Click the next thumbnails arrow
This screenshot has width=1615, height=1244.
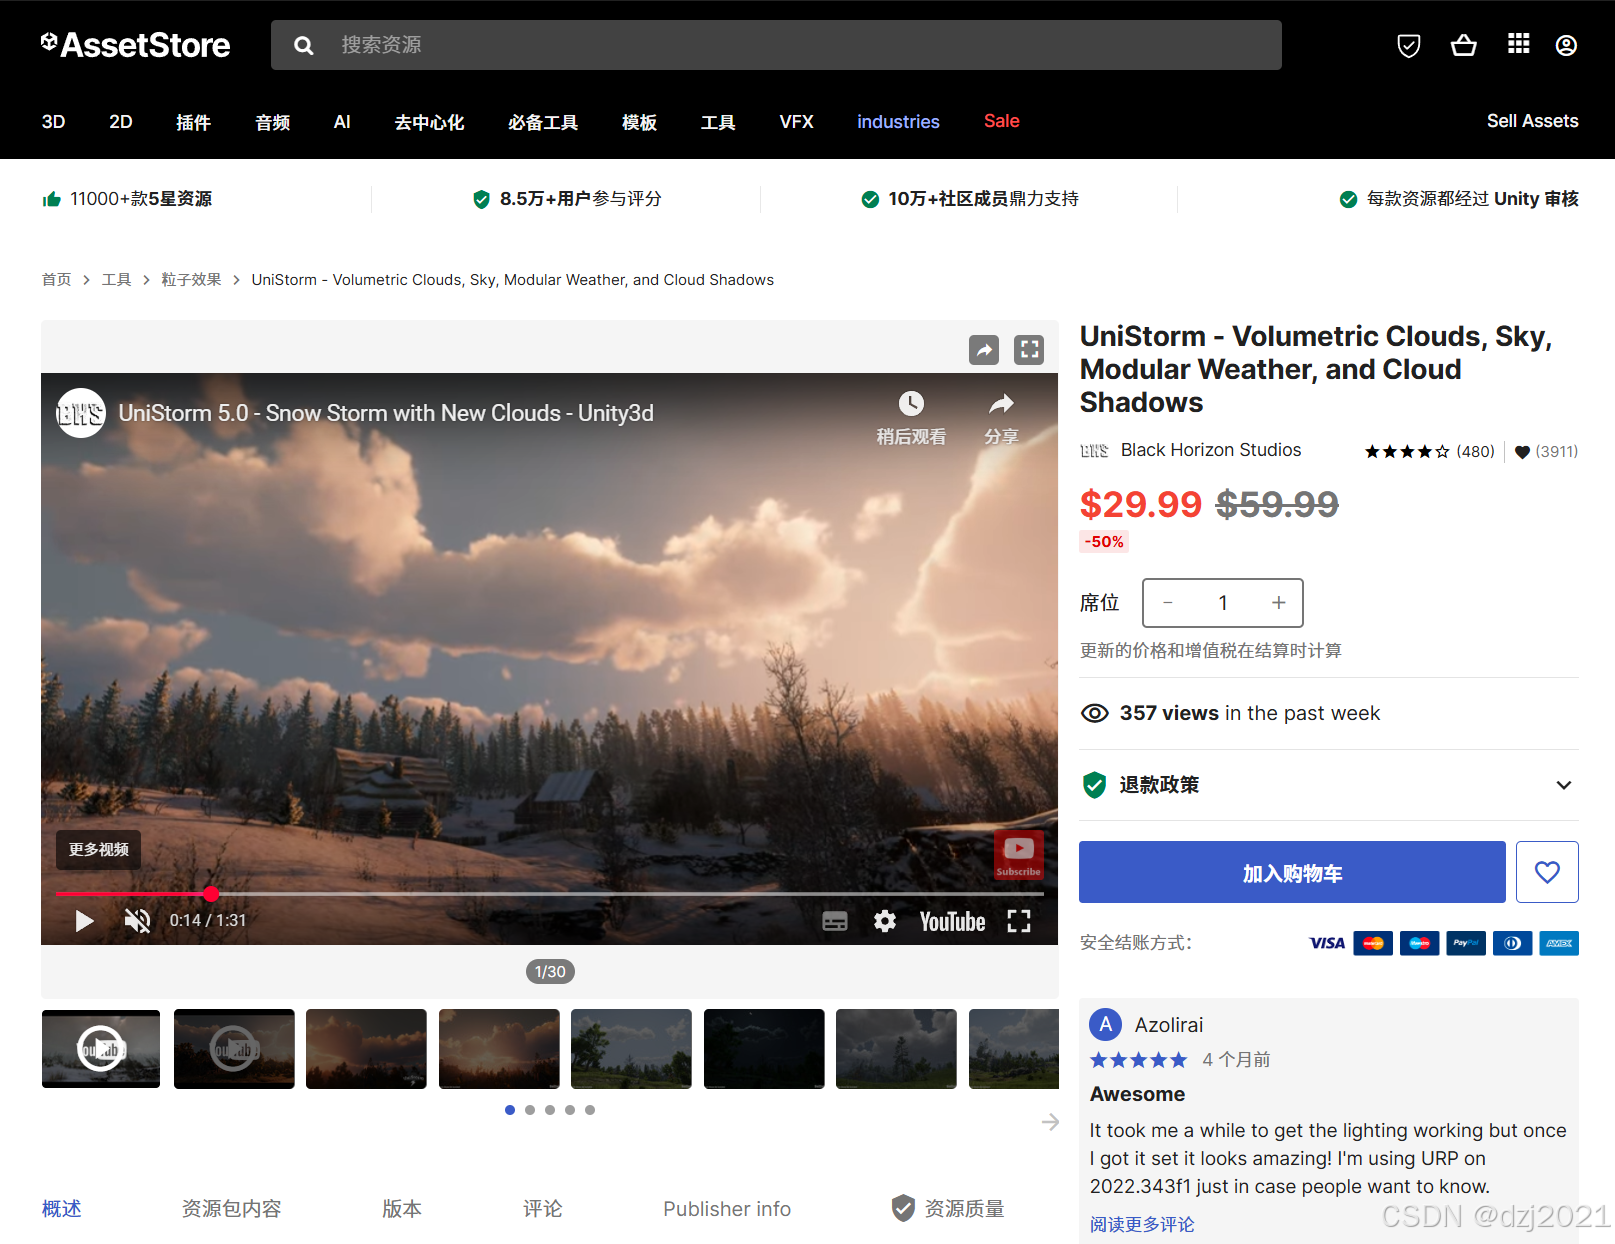point(1050,1122)
